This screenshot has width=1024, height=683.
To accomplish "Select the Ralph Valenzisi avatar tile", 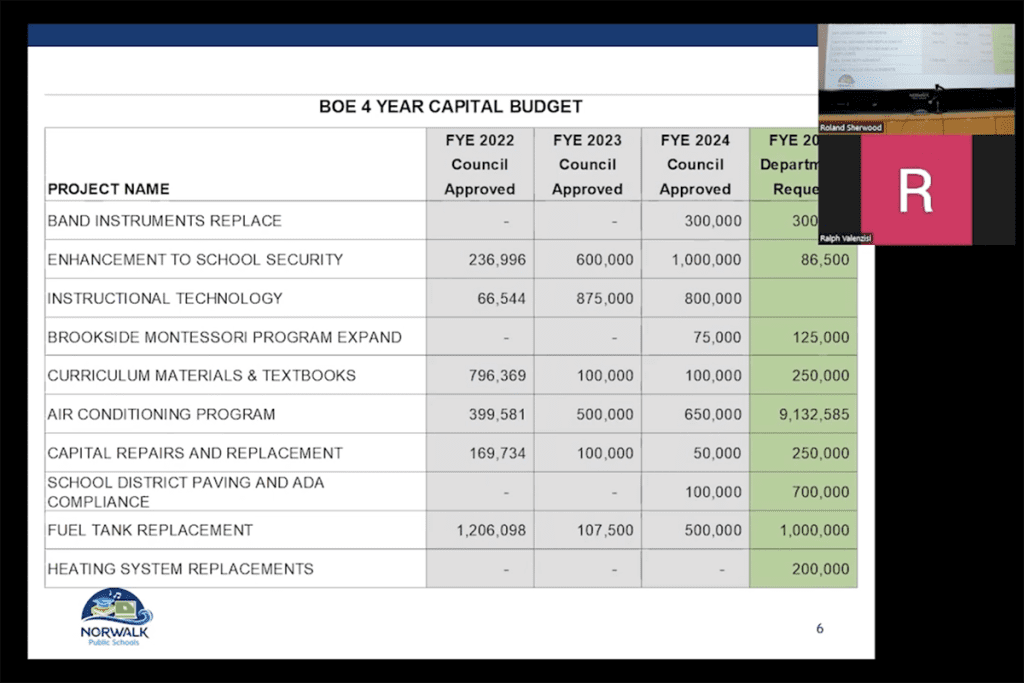I will (916, 190).
